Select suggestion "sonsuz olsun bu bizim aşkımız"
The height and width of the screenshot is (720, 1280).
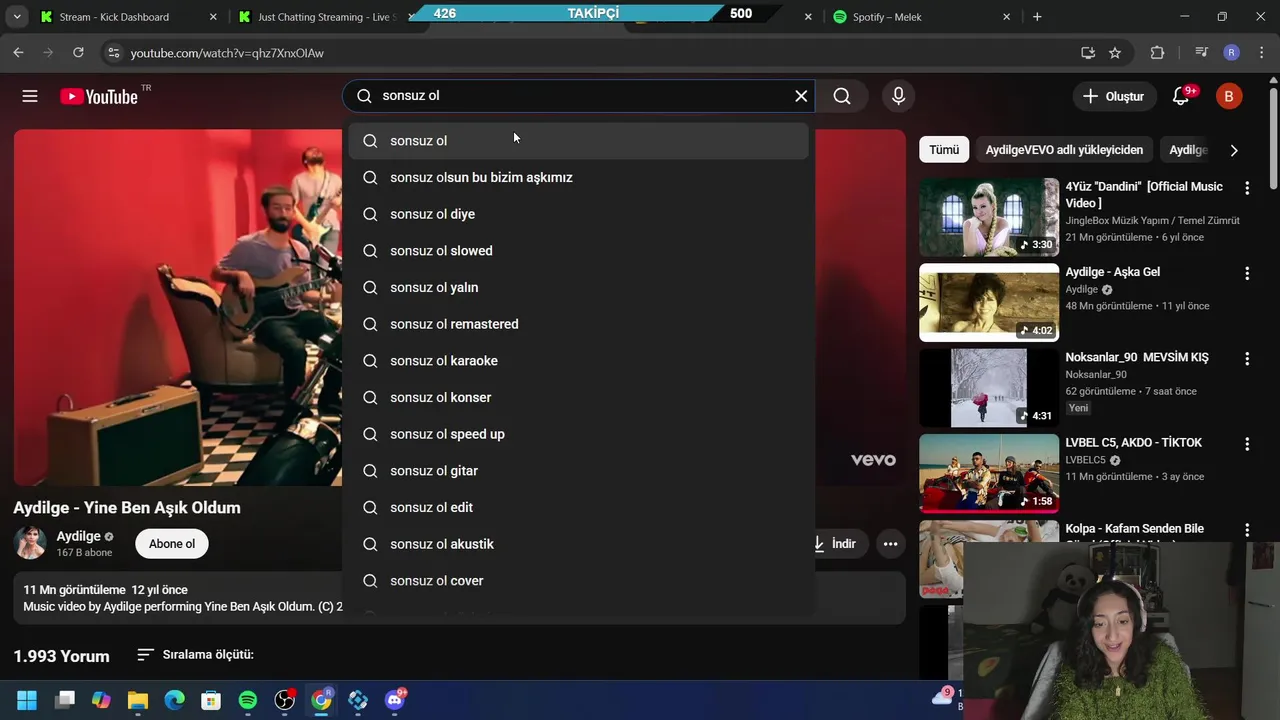click(578, 178)
